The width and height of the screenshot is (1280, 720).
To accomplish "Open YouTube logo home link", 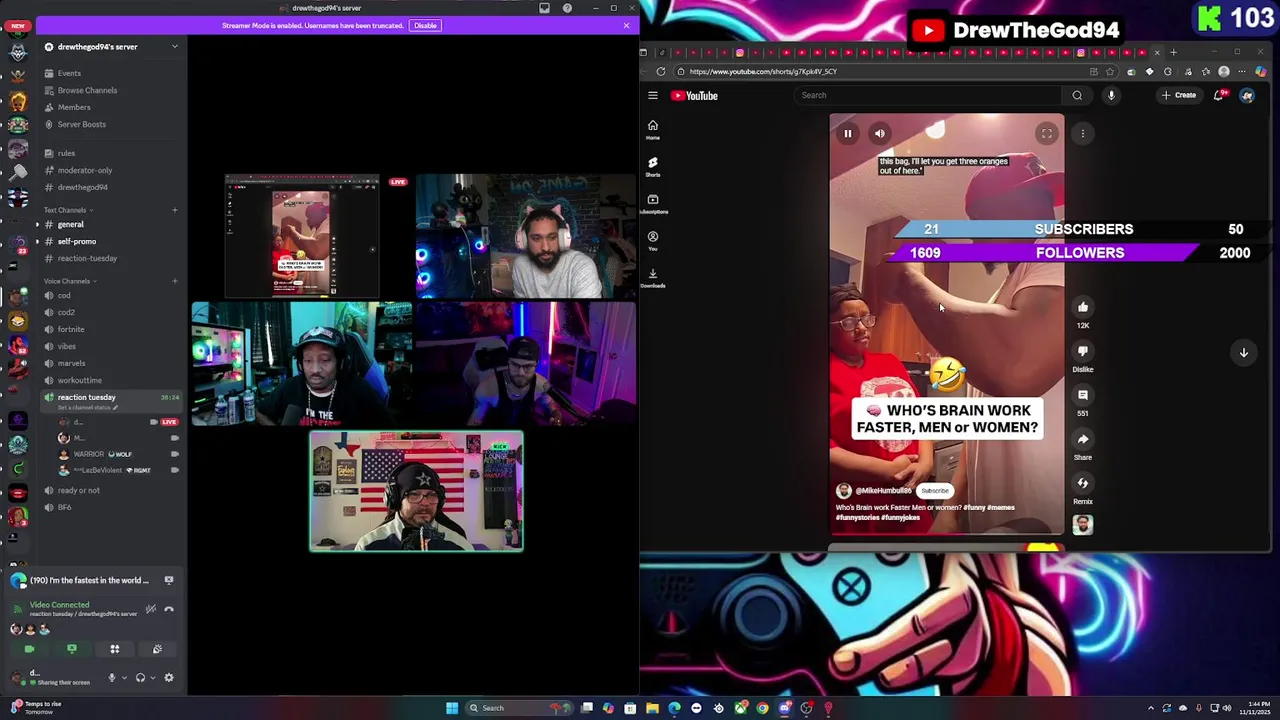I will click(695, 96).
